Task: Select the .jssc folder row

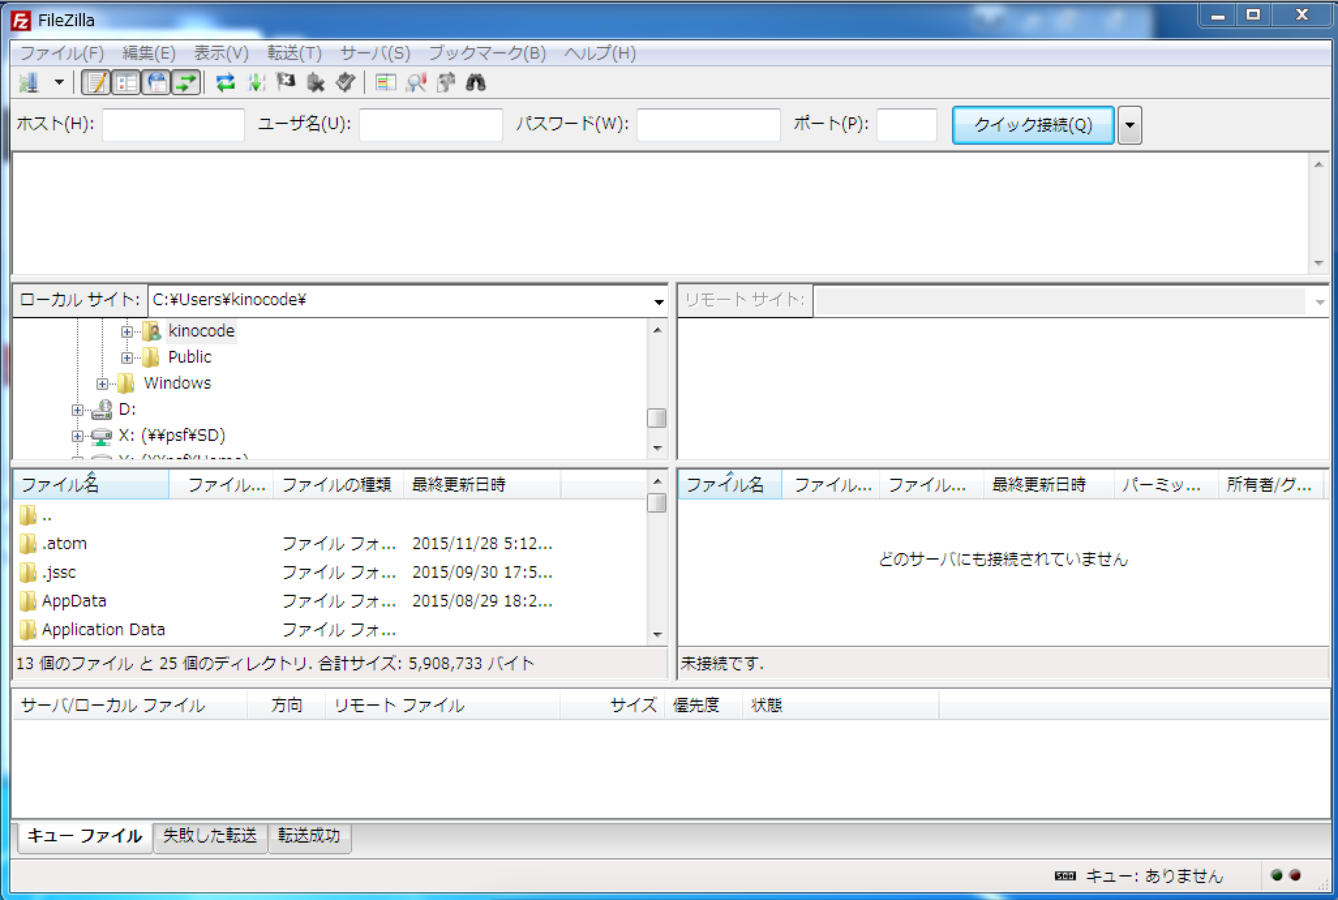Action: [x=330, y=573]
